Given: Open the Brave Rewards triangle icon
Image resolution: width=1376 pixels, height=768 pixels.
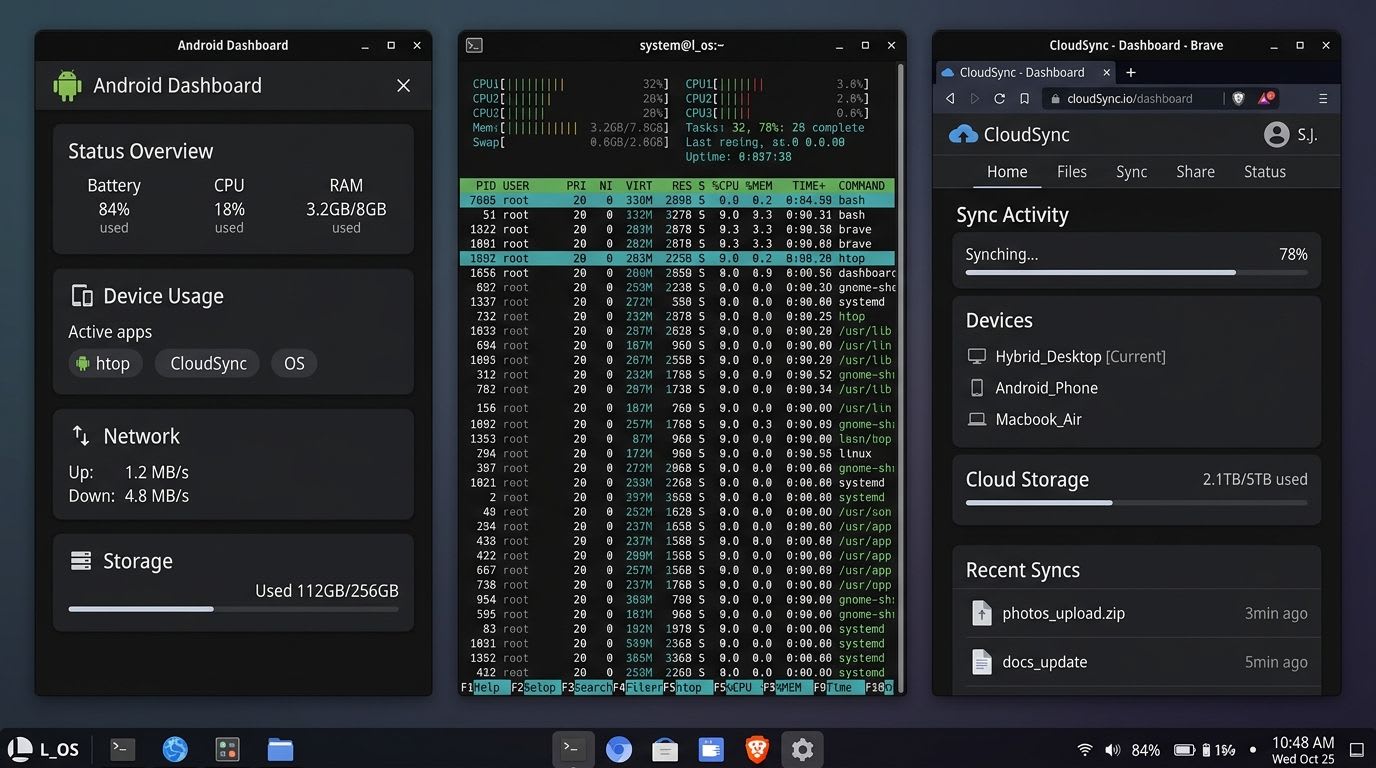Looking at the screenshot, I should tap(1265, 98).
